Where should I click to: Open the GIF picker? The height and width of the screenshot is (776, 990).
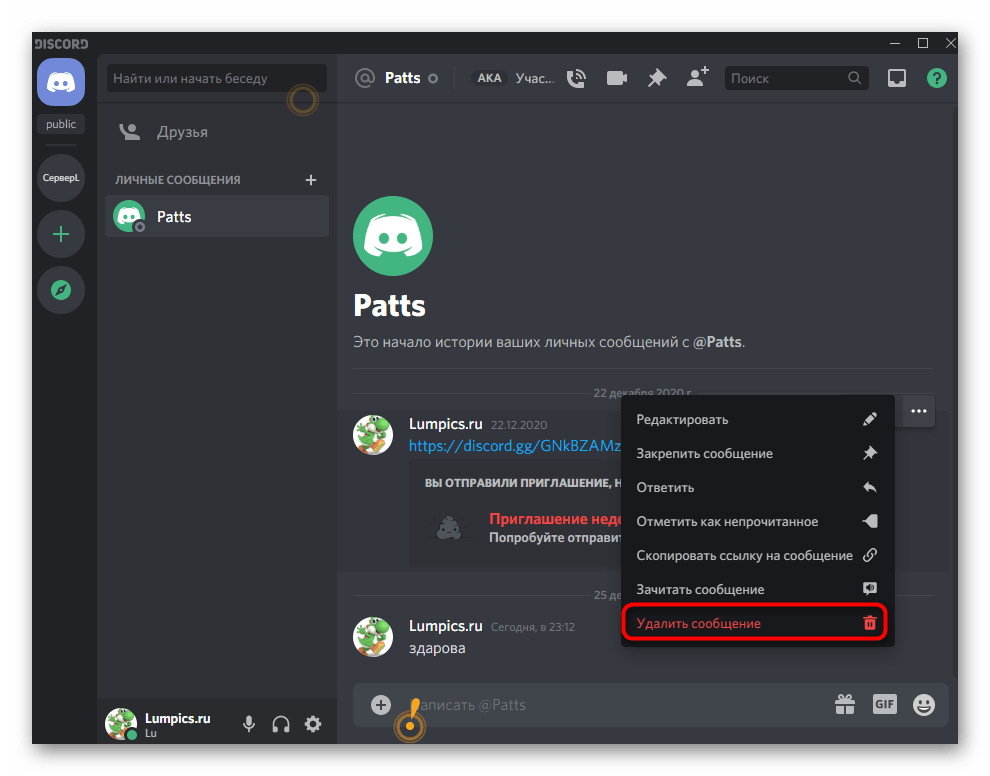pyautogui.click(x=884, y=704)
